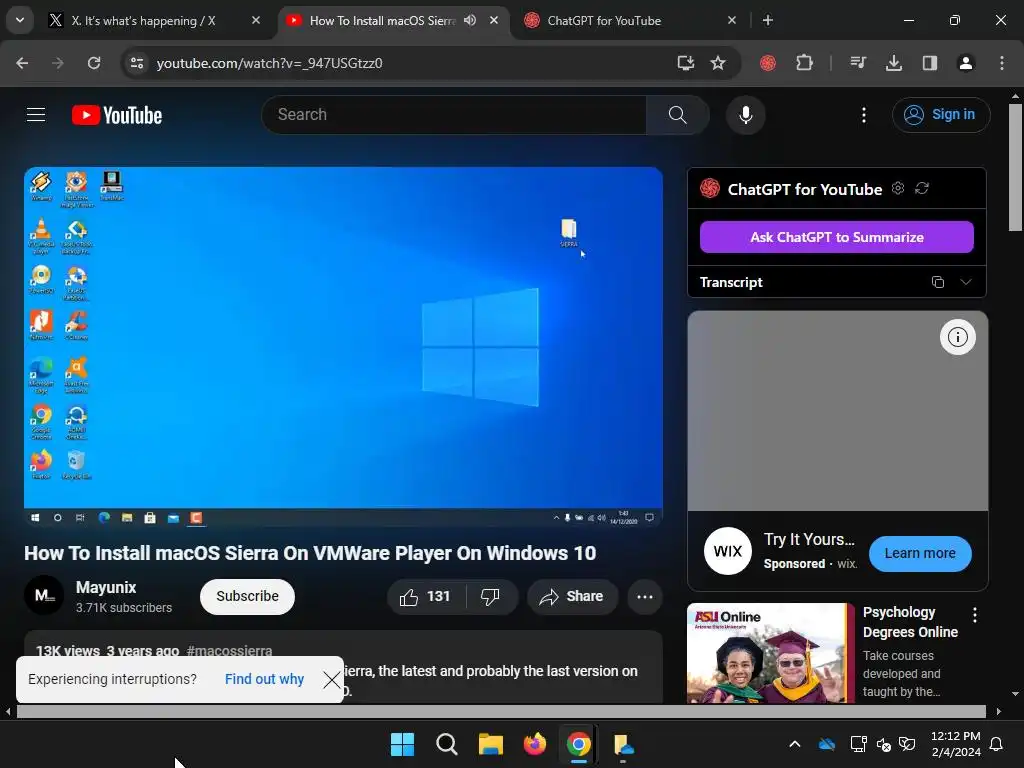Refresh the ChatGPT for YouTube panel

921,188
